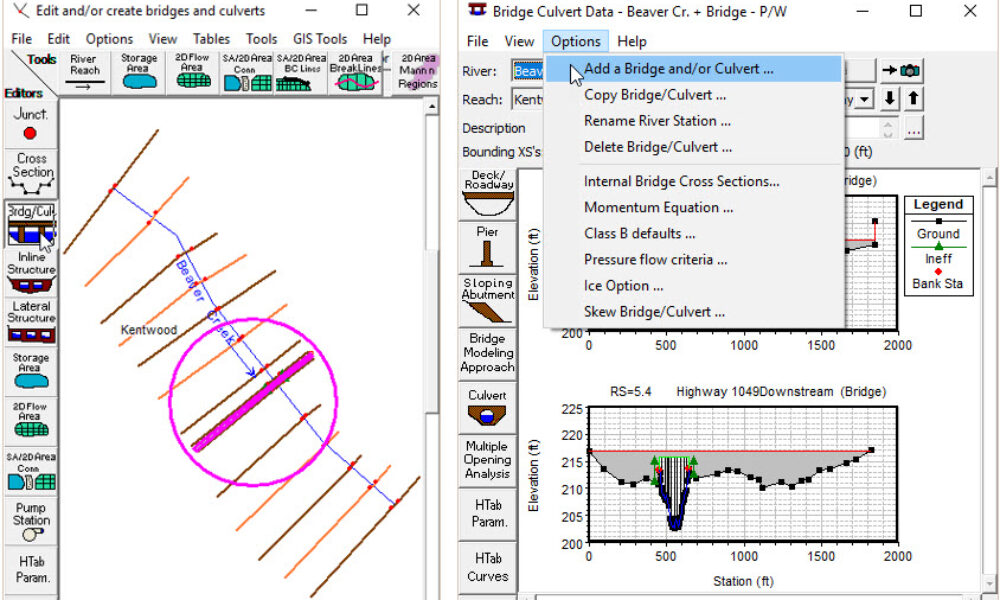Move to upstream station with up arrow
1000x600 pixels.
coord(913,99)
